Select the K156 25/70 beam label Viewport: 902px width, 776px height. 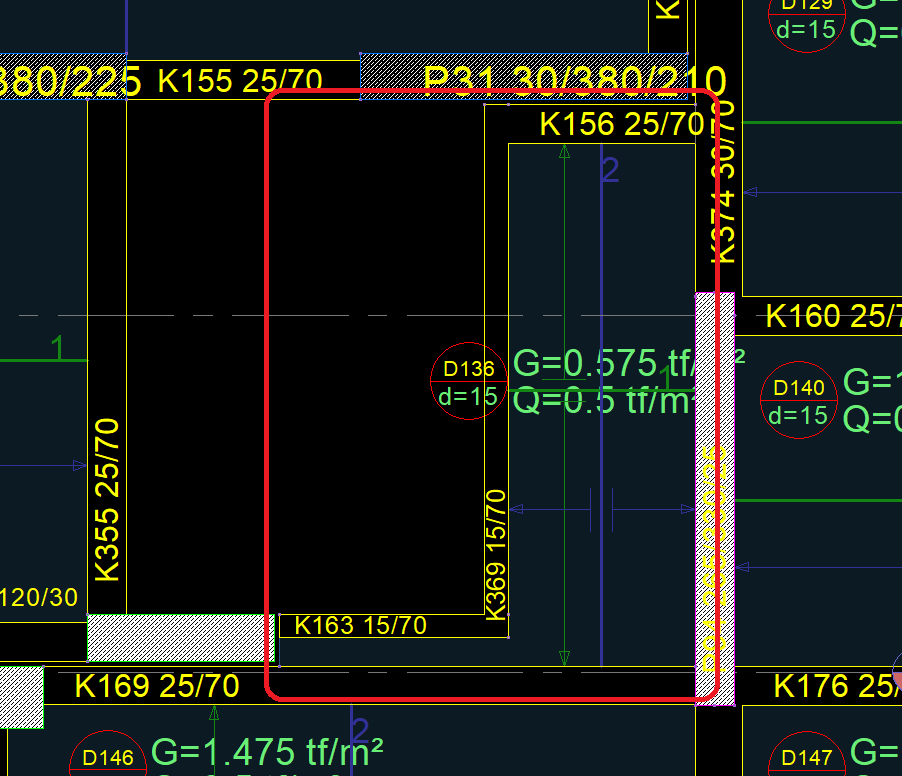point(621,124)
